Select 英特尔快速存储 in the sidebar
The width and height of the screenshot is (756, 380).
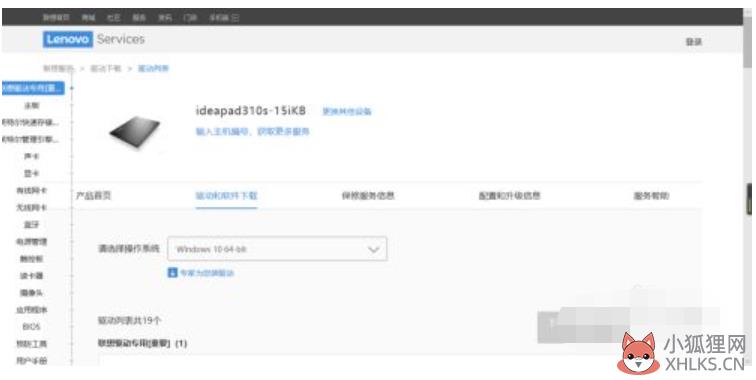click(x=30, y=122)
